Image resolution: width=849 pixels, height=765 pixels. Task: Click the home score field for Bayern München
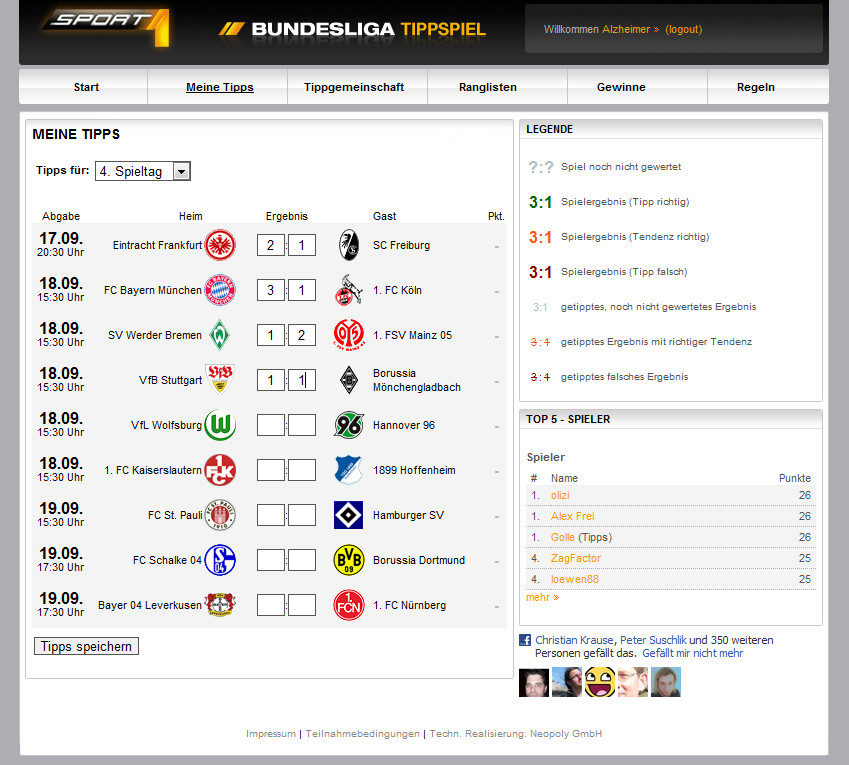pos(271,290)
